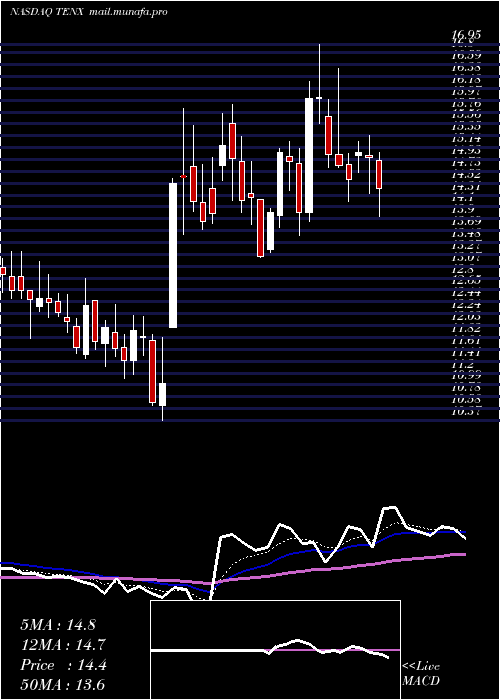Select the 12MA : 14.7 readout

pos(63,645)
